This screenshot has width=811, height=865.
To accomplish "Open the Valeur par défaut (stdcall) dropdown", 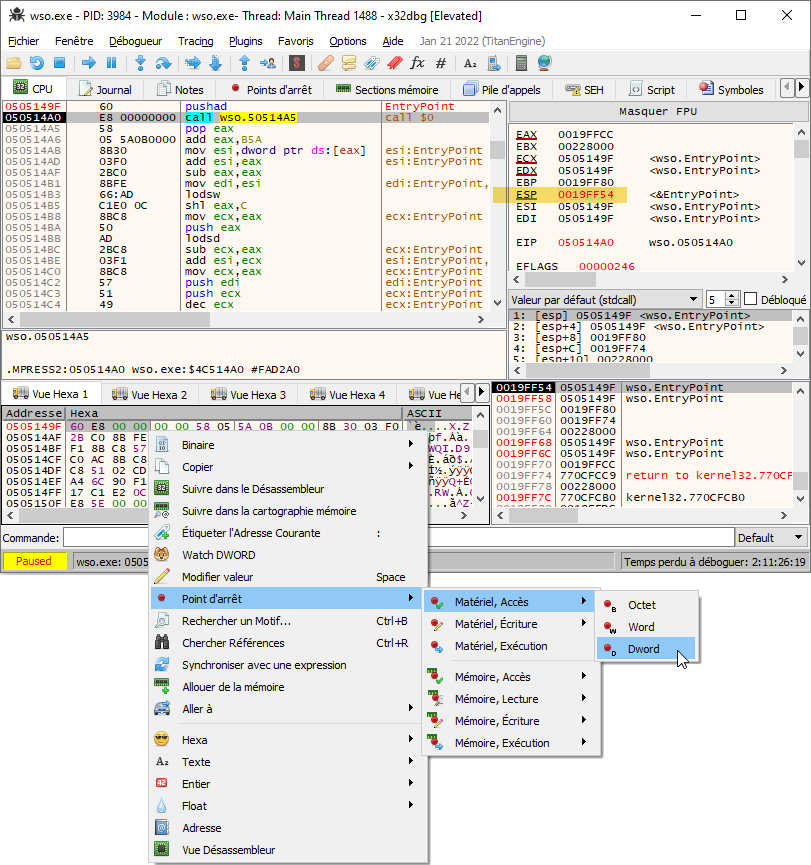I will pos(605,299).
